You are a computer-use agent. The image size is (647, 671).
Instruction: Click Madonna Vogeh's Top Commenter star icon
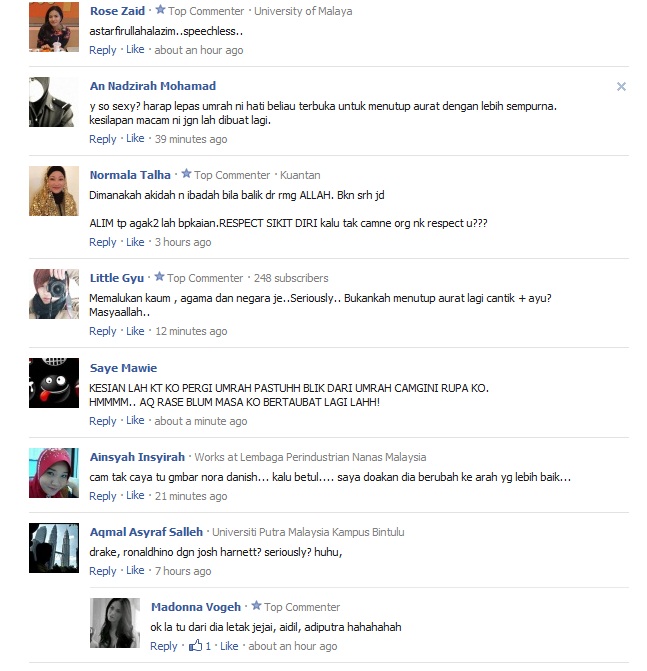click(x=256, y=606)
